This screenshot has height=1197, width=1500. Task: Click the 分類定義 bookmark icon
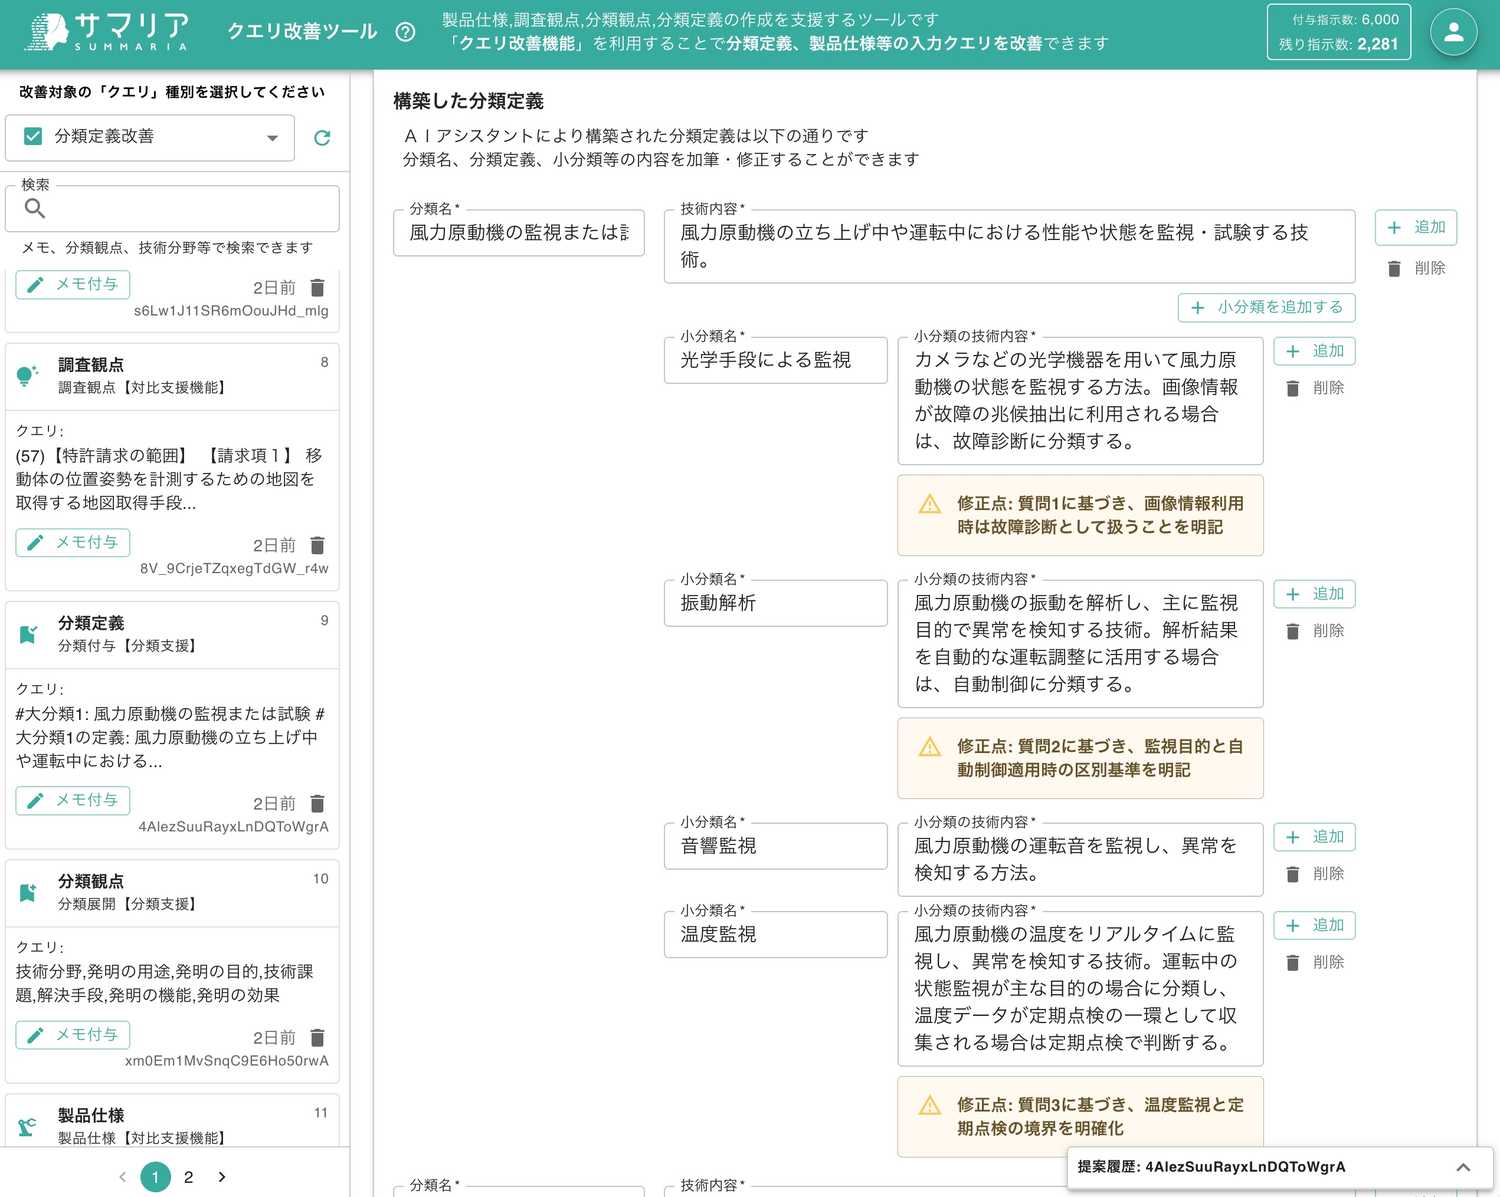tap(28, 634)
